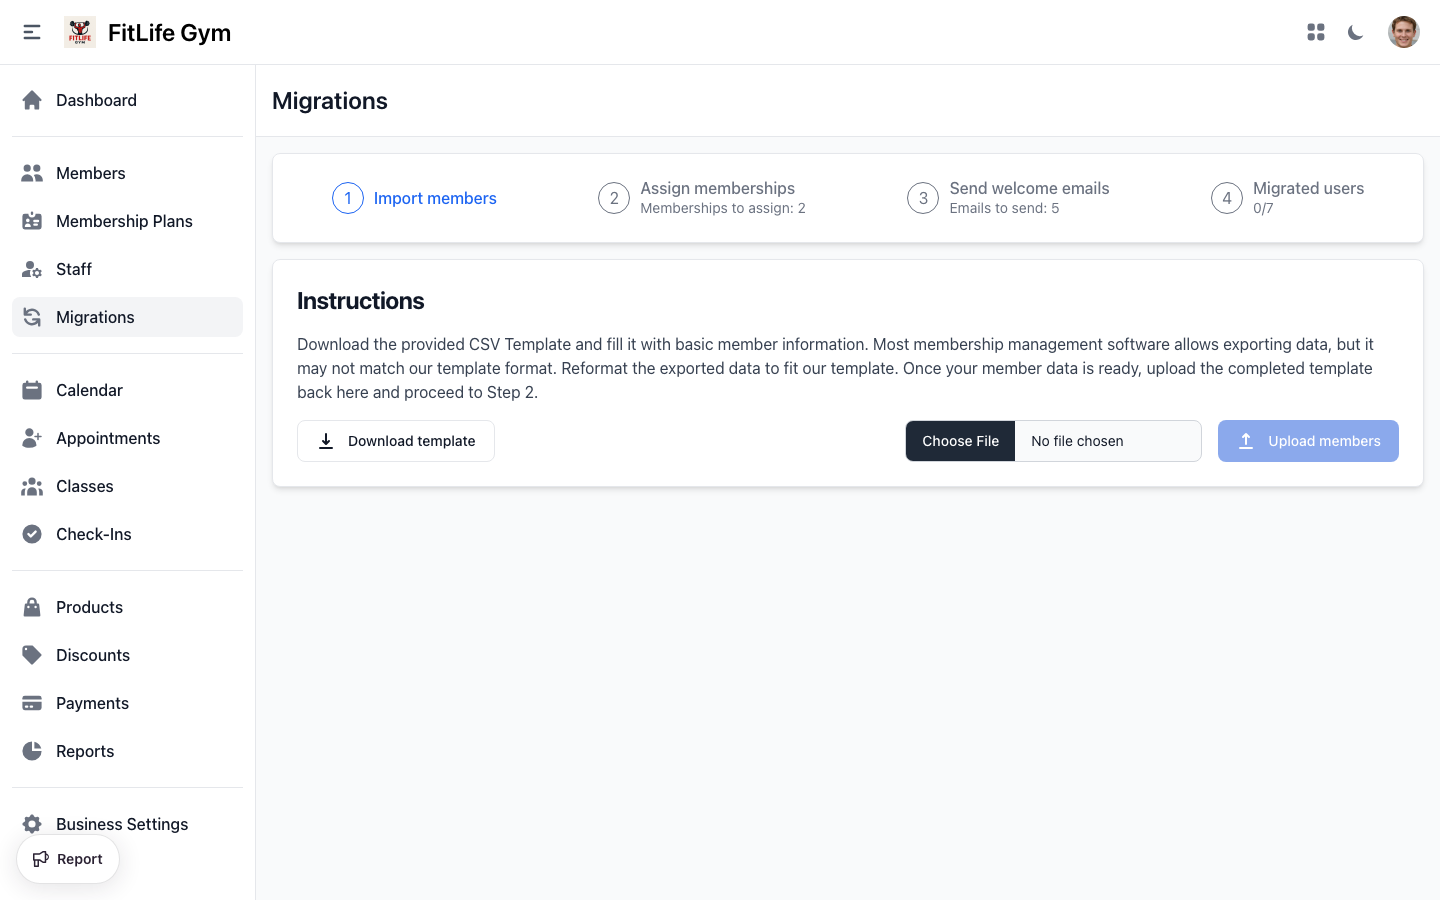Select the Appointments person-plus icon
This screenshot has height=900, width=1440.
[31, 438]
